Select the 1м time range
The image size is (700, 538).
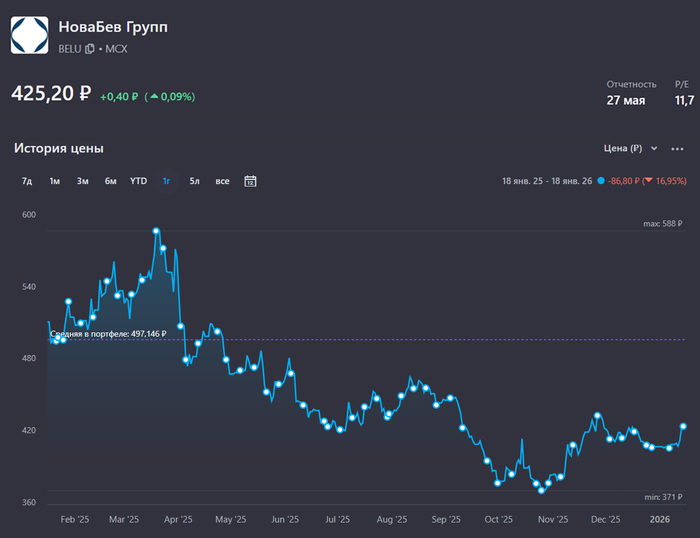tap(55, 181)
